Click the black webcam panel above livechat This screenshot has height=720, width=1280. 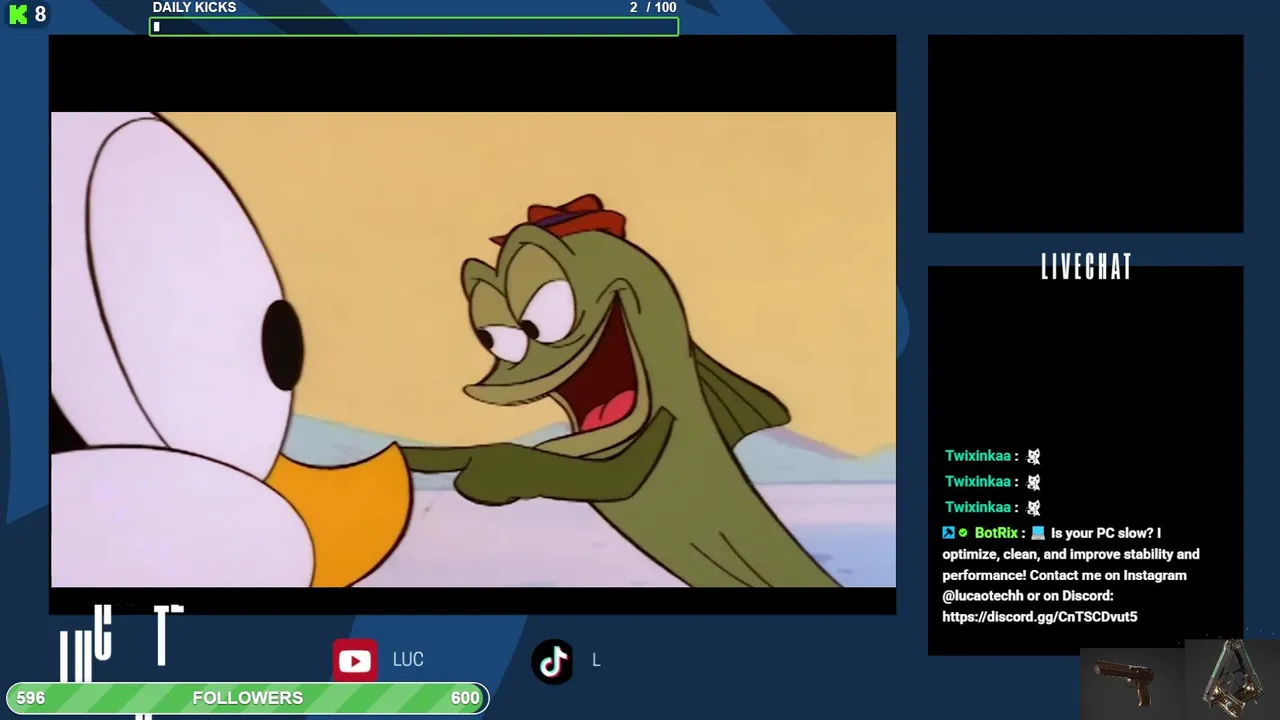(1085, 134)
